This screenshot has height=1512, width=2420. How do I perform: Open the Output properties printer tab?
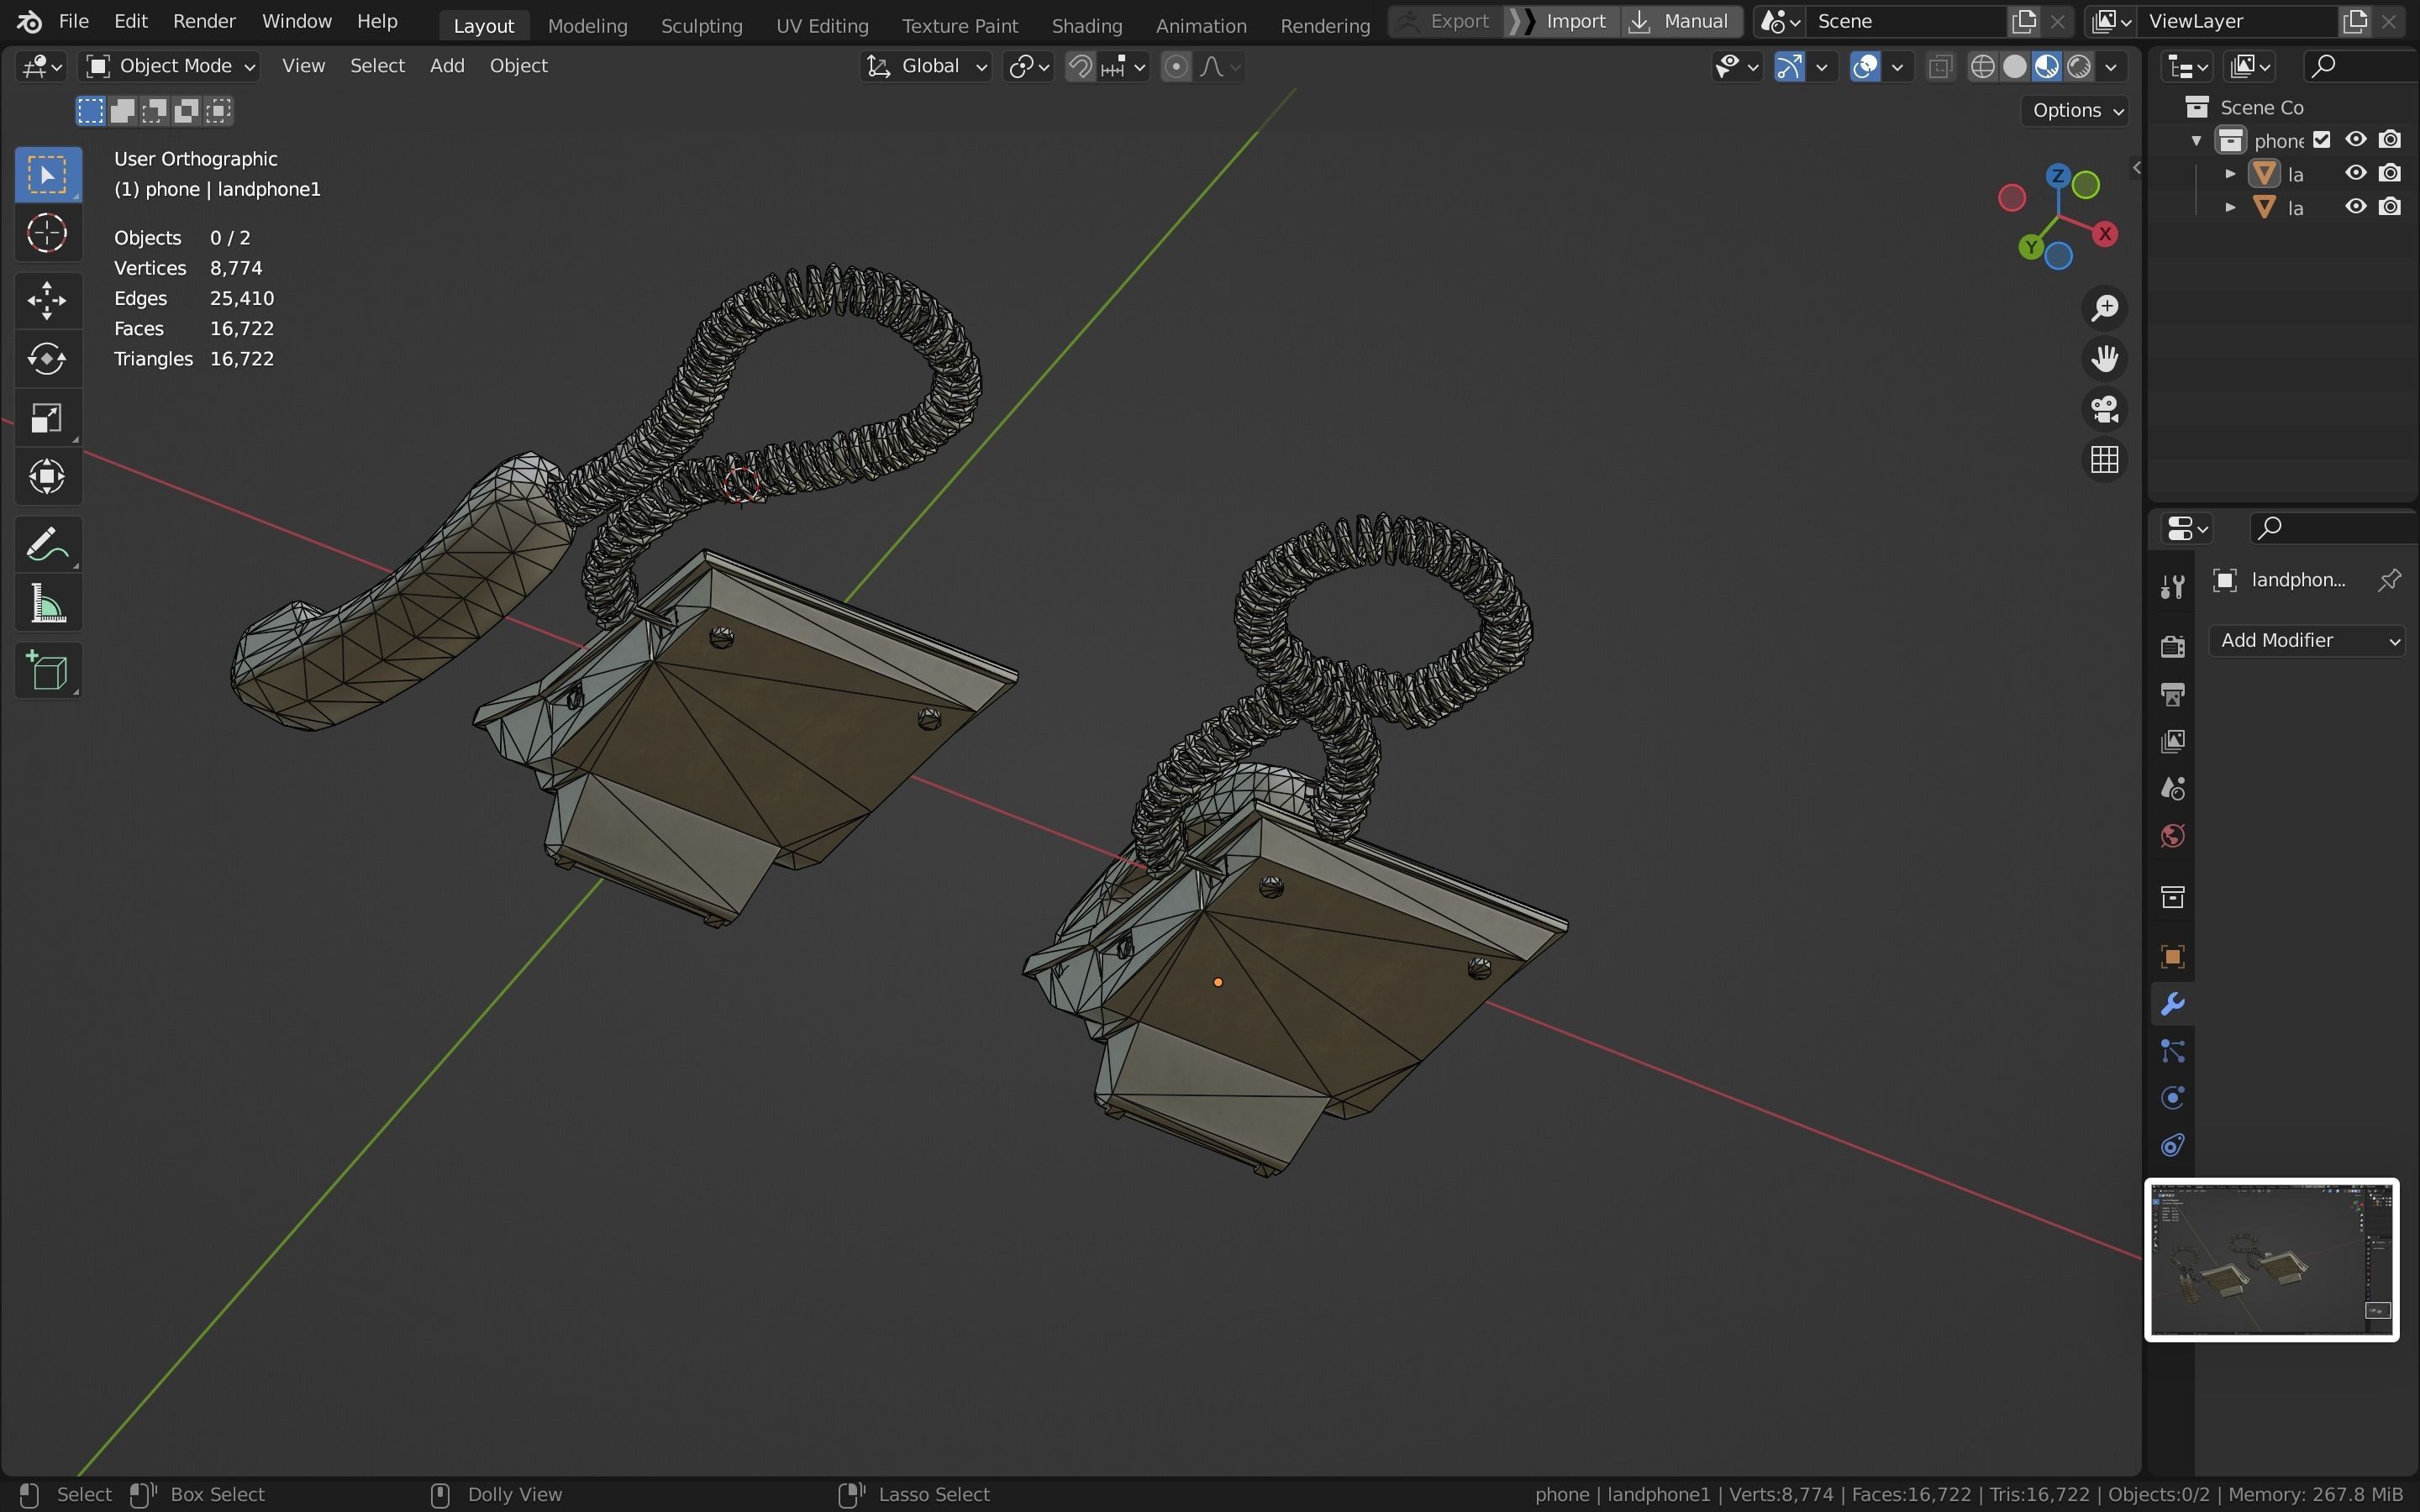[x=2172, y=693]
